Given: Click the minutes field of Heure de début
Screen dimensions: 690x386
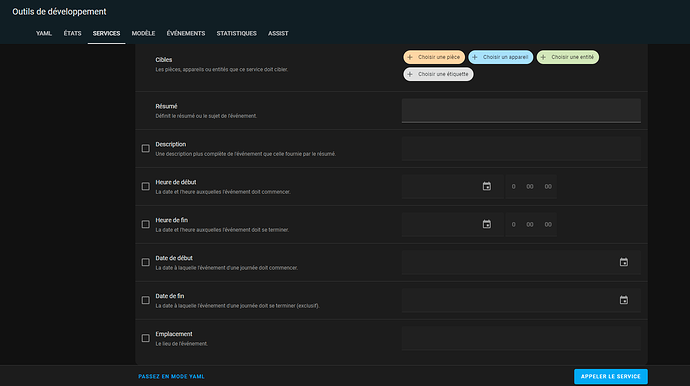Looking at the screenshot, I should click(x=530, y=187).
